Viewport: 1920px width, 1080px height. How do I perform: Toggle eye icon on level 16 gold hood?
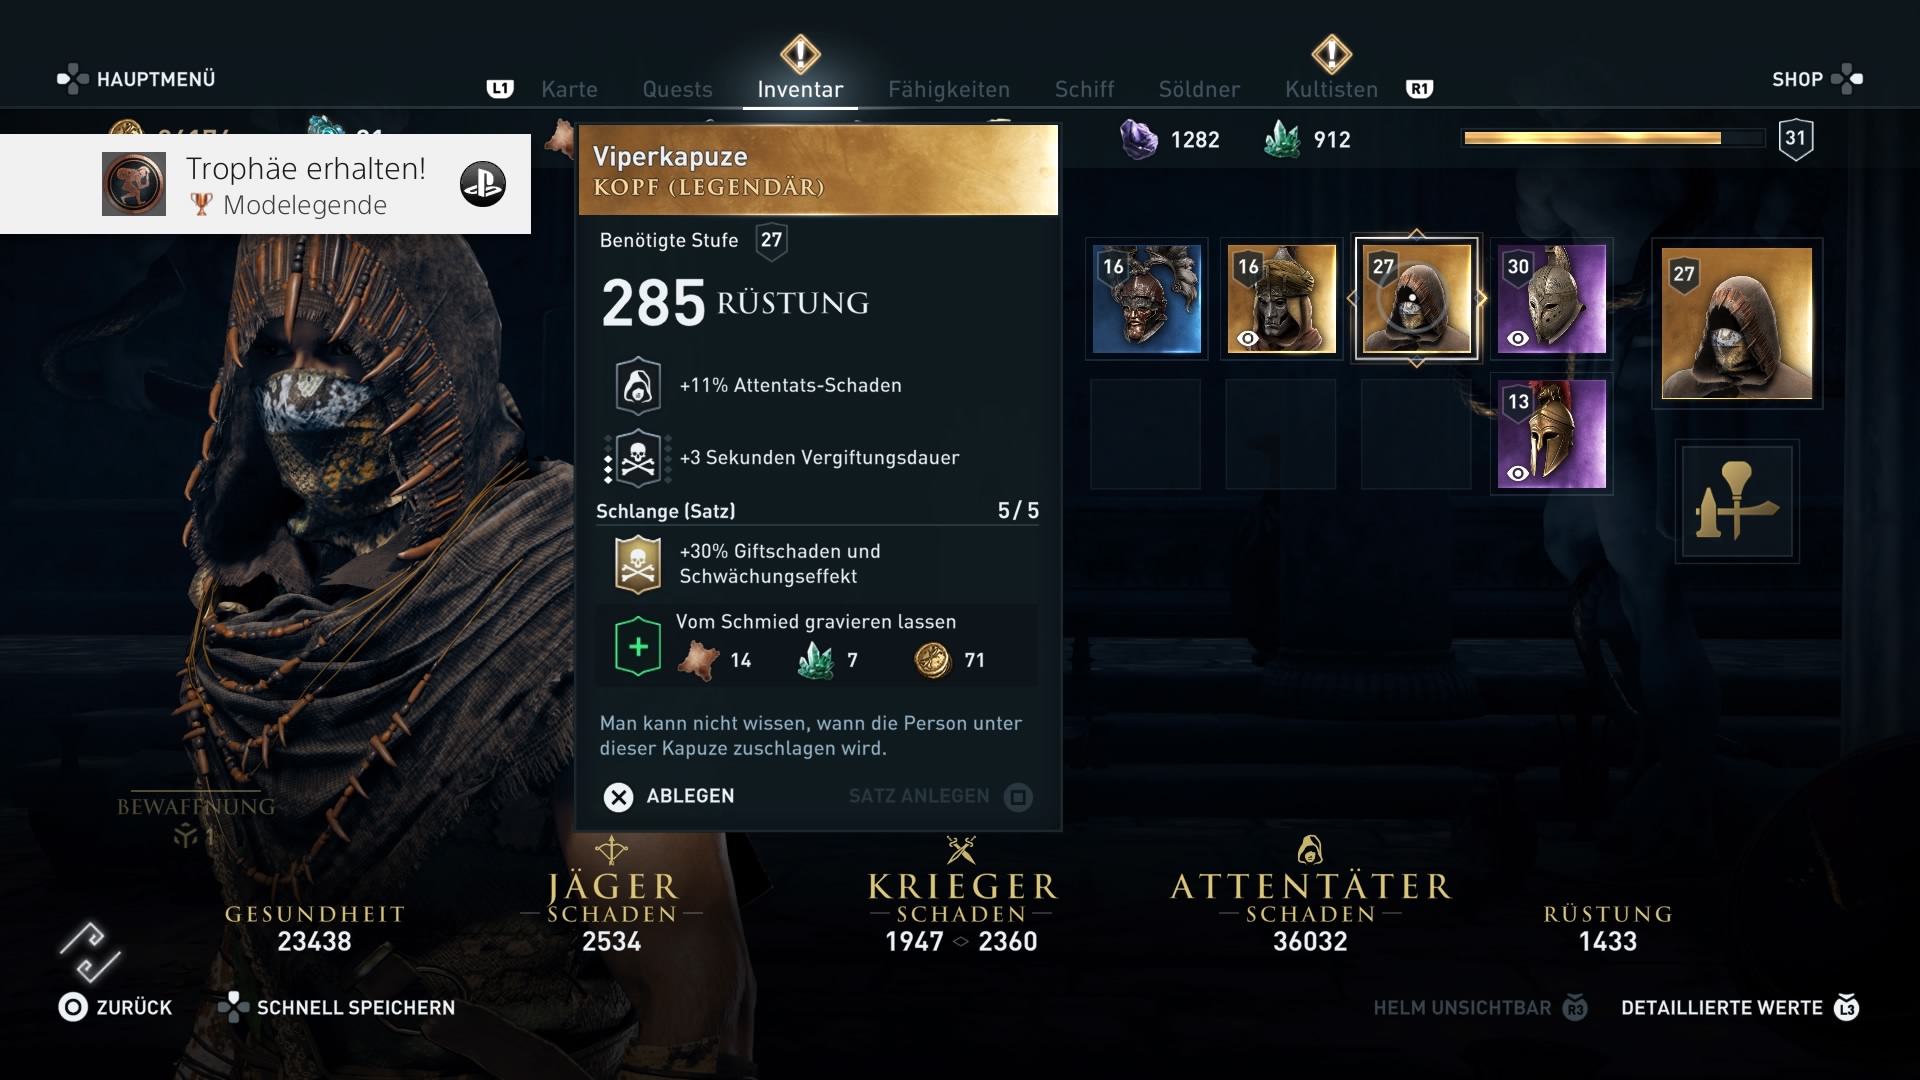(1248, 338)
